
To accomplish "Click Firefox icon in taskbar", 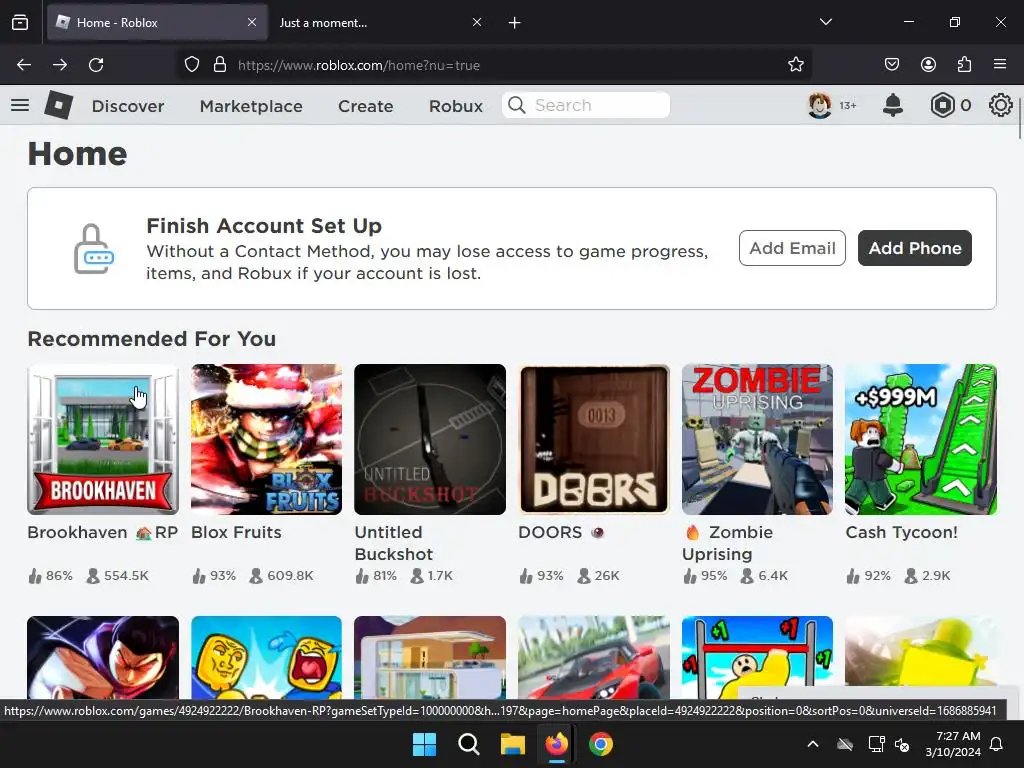I will [556, 744].
